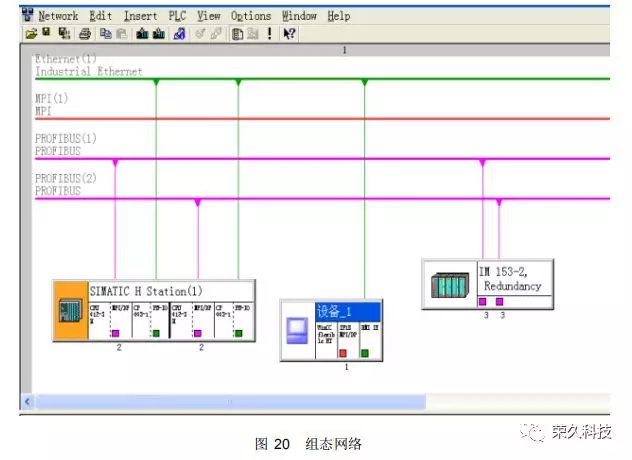Click the context Help arrow icon
The width and height of the screenshot is (632, 460).
tap(289, 33)
